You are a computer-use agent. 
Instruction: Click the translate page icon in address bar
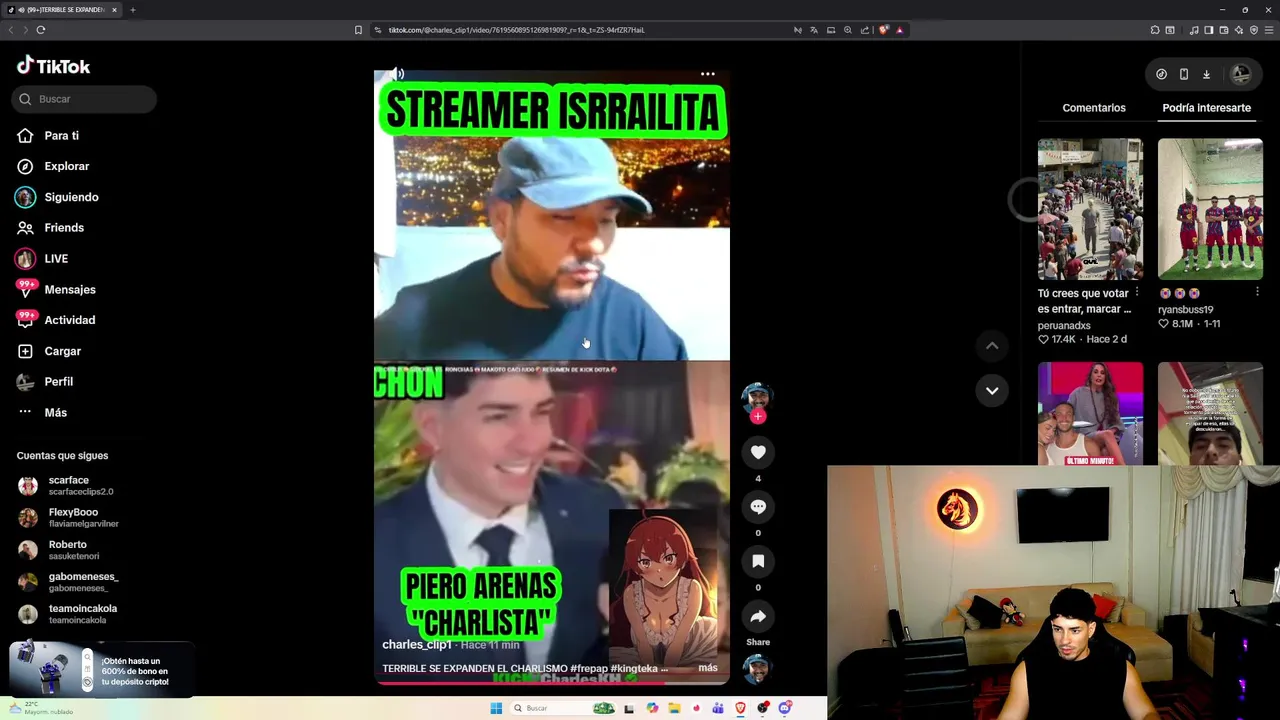(x=814, y=30)
